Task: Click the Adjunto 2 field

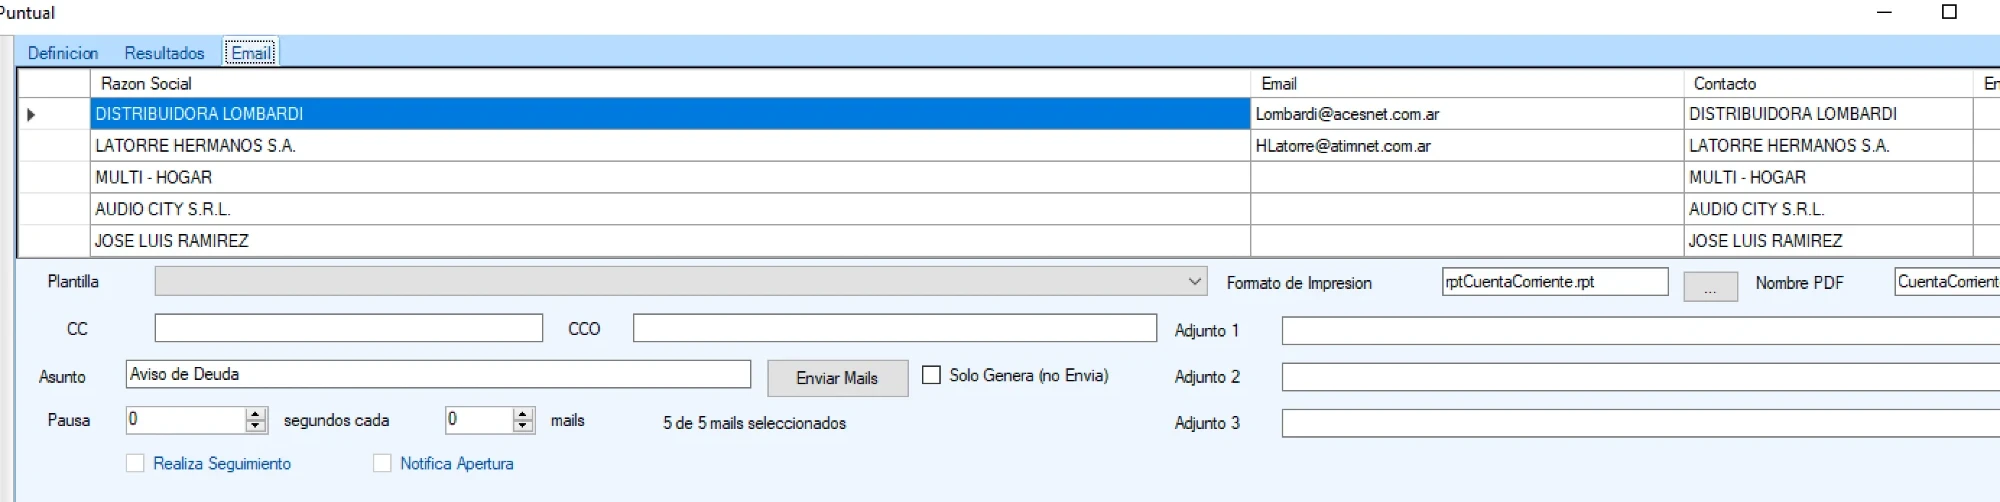Action: [1640, 377]
